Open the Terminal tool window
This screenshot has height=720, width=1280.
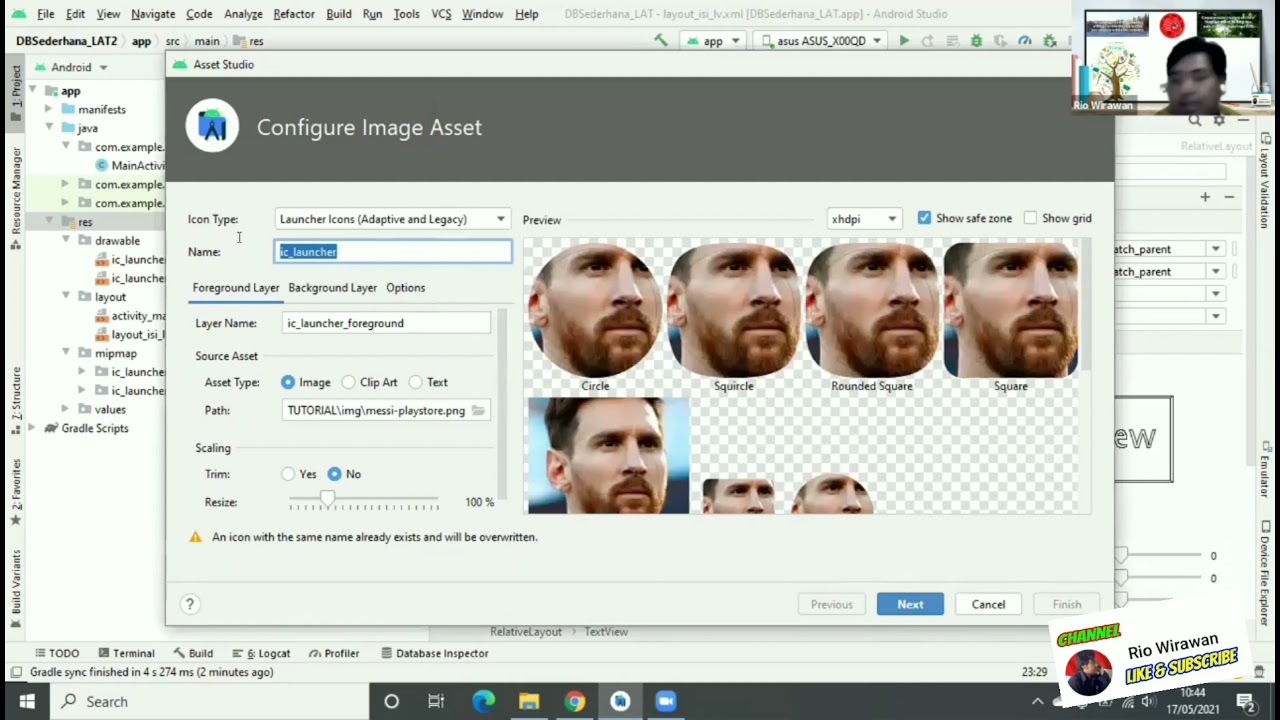click(x=125, y=653)
